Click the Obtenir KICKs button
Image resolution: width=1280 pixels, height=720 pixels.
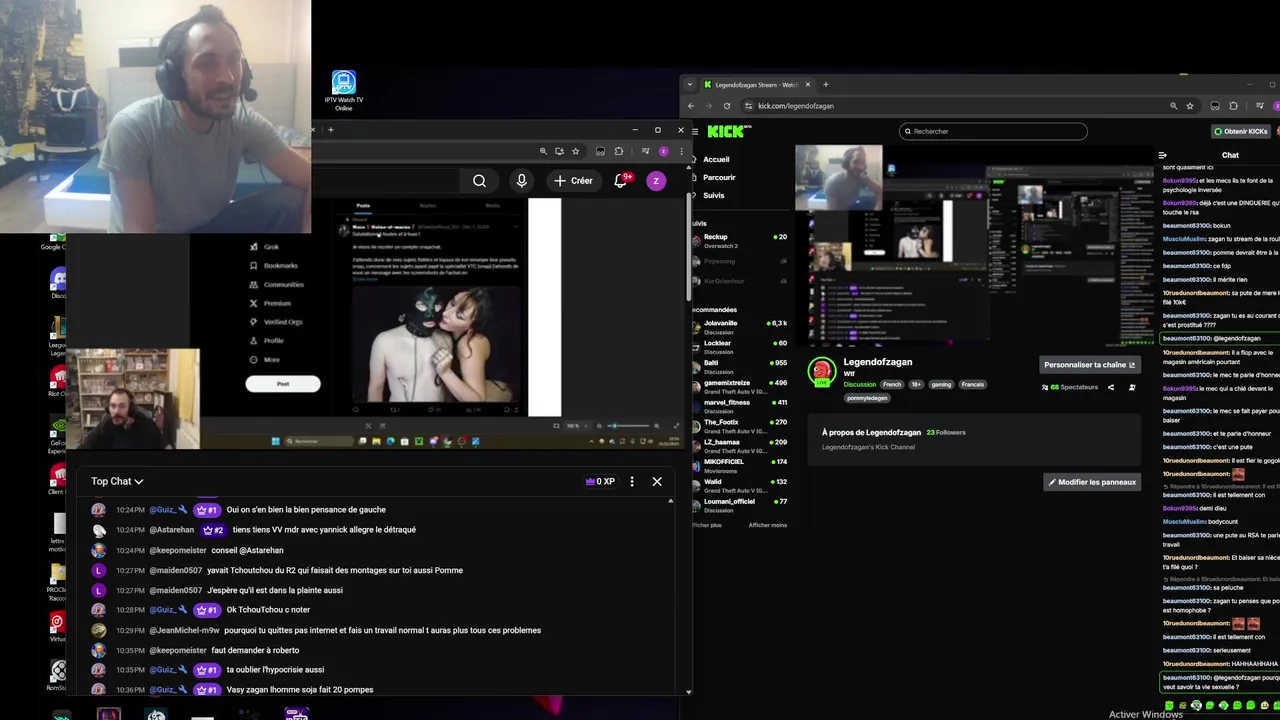click(x=1240, y=131)
